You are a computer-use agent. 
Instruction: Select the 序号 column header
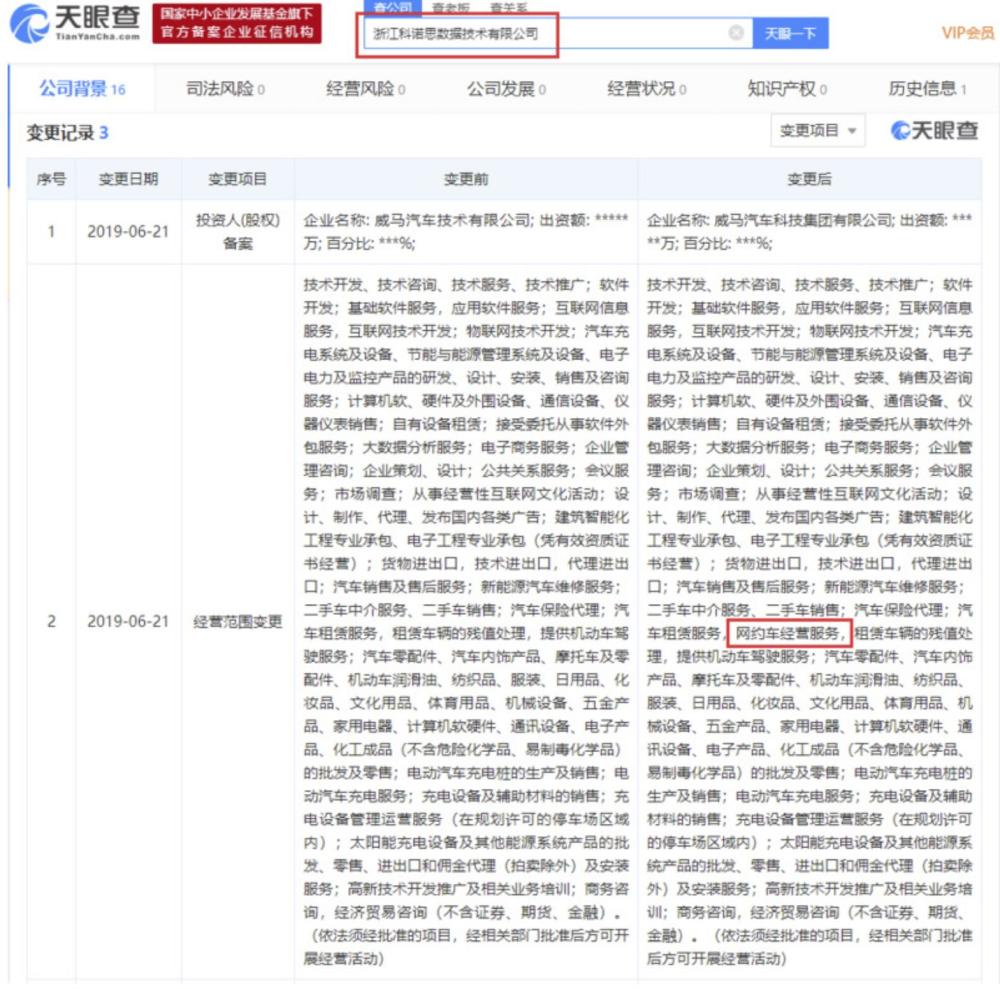[51, 179]
